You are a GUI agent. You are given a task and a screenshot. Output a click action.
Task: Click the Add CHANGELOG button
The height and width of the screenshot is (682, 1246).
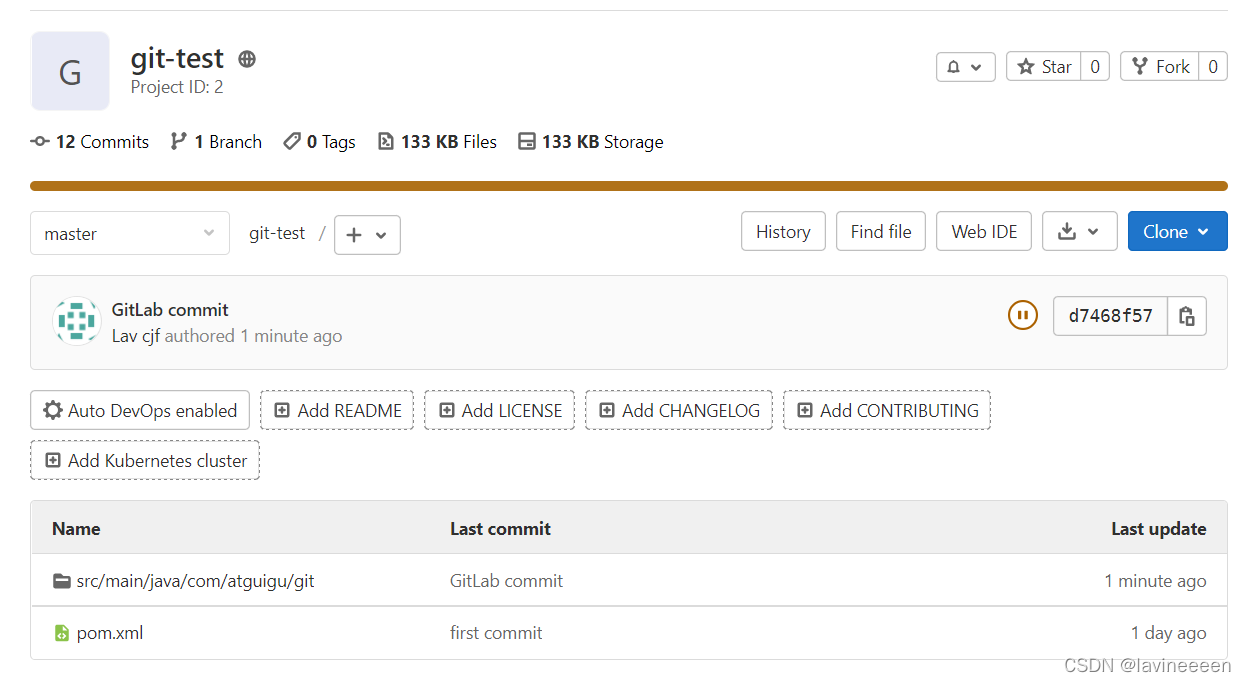click(x=679, y=410)
